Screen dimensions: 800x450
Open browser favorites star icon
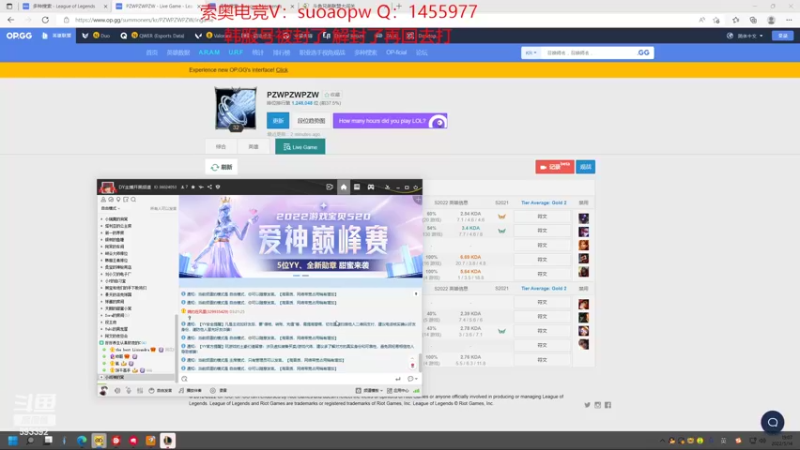[735, 20]
